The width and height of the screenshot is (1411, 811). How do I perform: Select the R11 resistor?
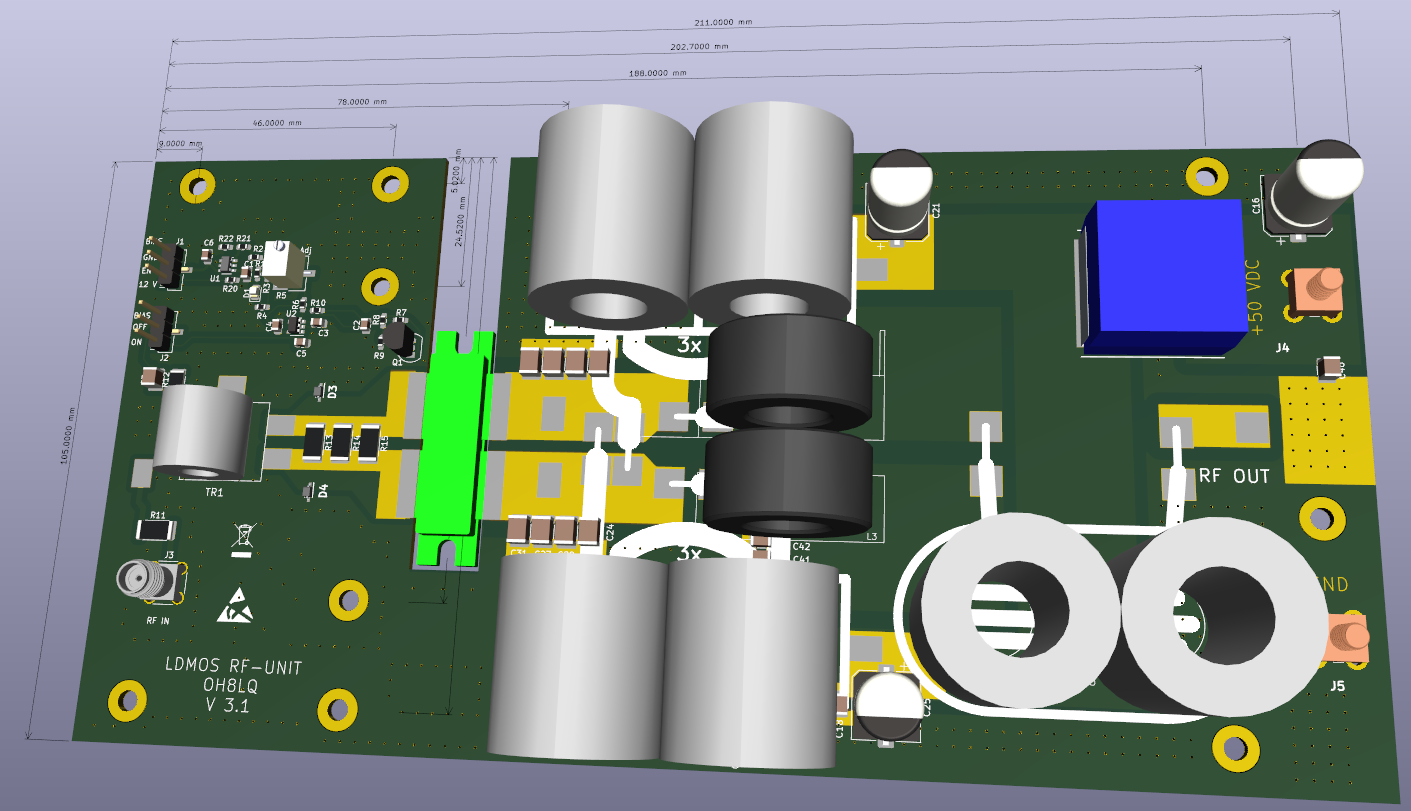coord(157,530)
